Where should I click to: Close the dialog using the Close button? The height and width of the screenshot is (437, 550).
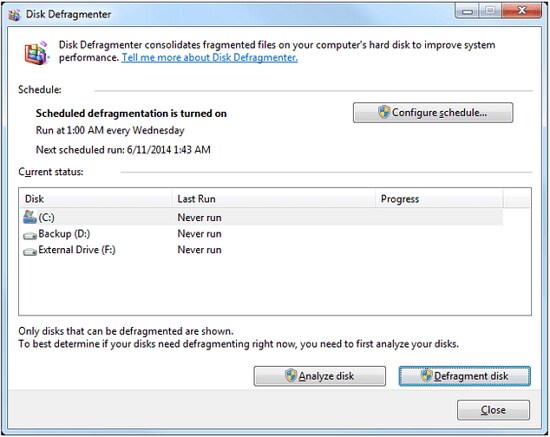pyautogui.click(x=493, y=410)
